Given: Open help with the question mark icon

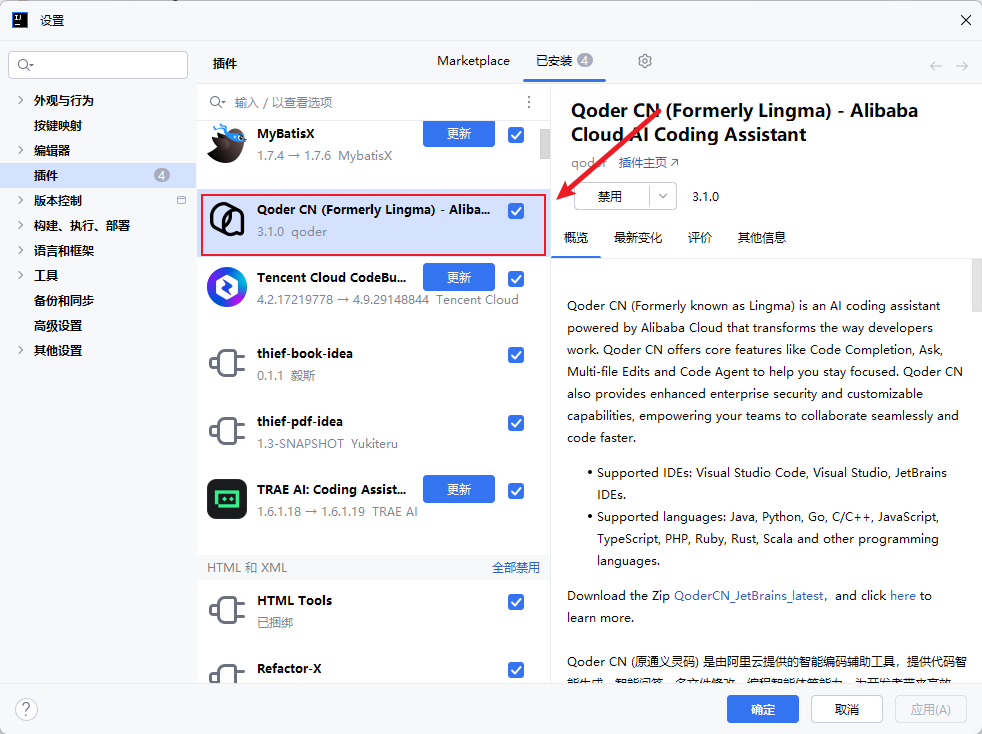Looking at the screenshot, I should coord(26,709).
